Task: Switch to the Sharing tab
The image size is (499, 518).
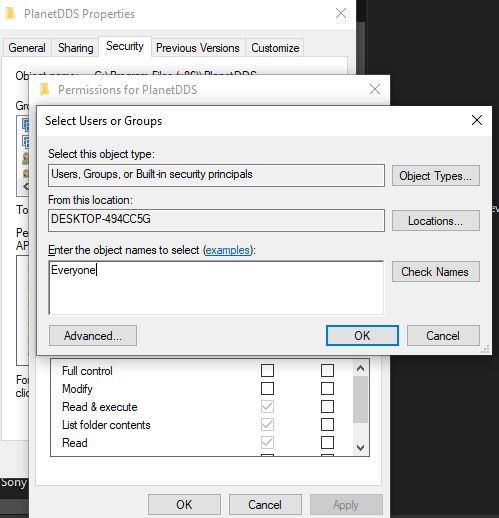Action: coord(76,48)
